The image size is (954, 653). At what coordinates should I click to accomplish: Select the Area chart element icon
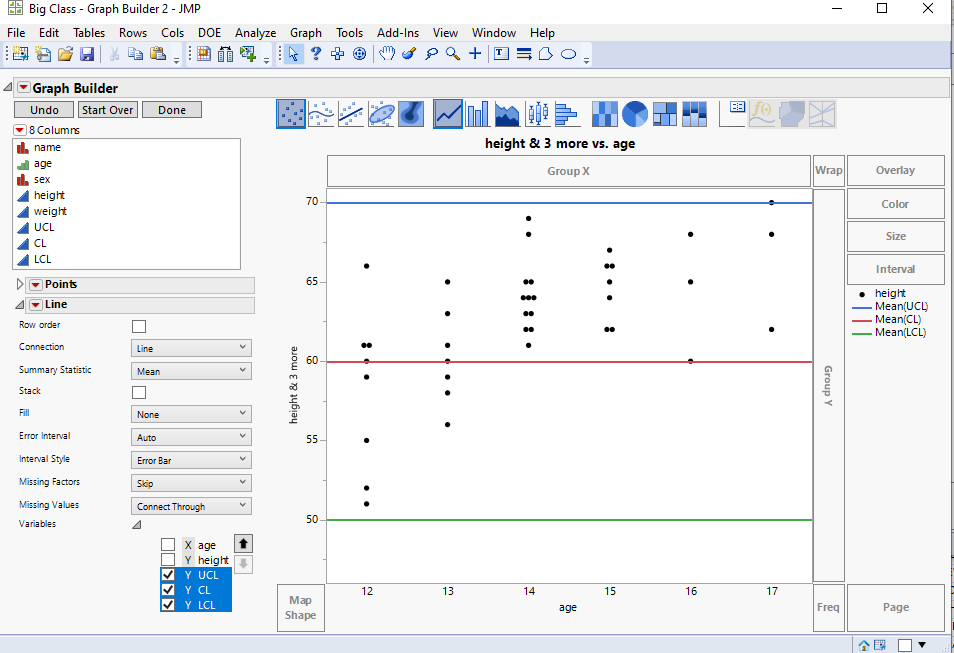[x=507, y=114]
